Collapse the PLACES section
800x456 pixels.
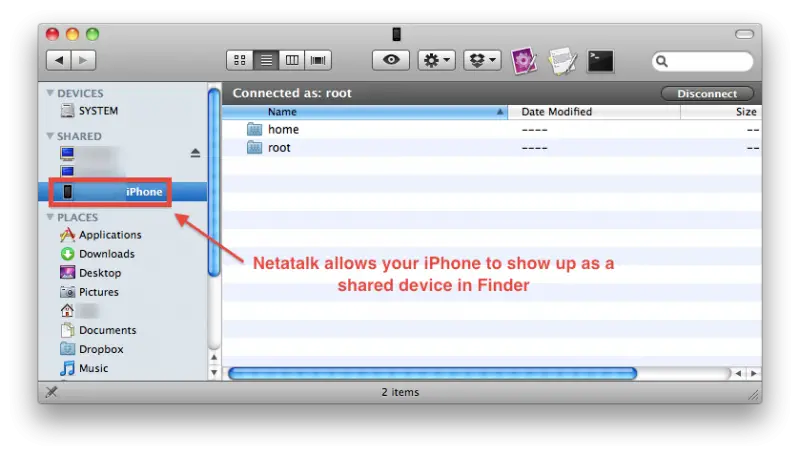[x=50, y=217]
